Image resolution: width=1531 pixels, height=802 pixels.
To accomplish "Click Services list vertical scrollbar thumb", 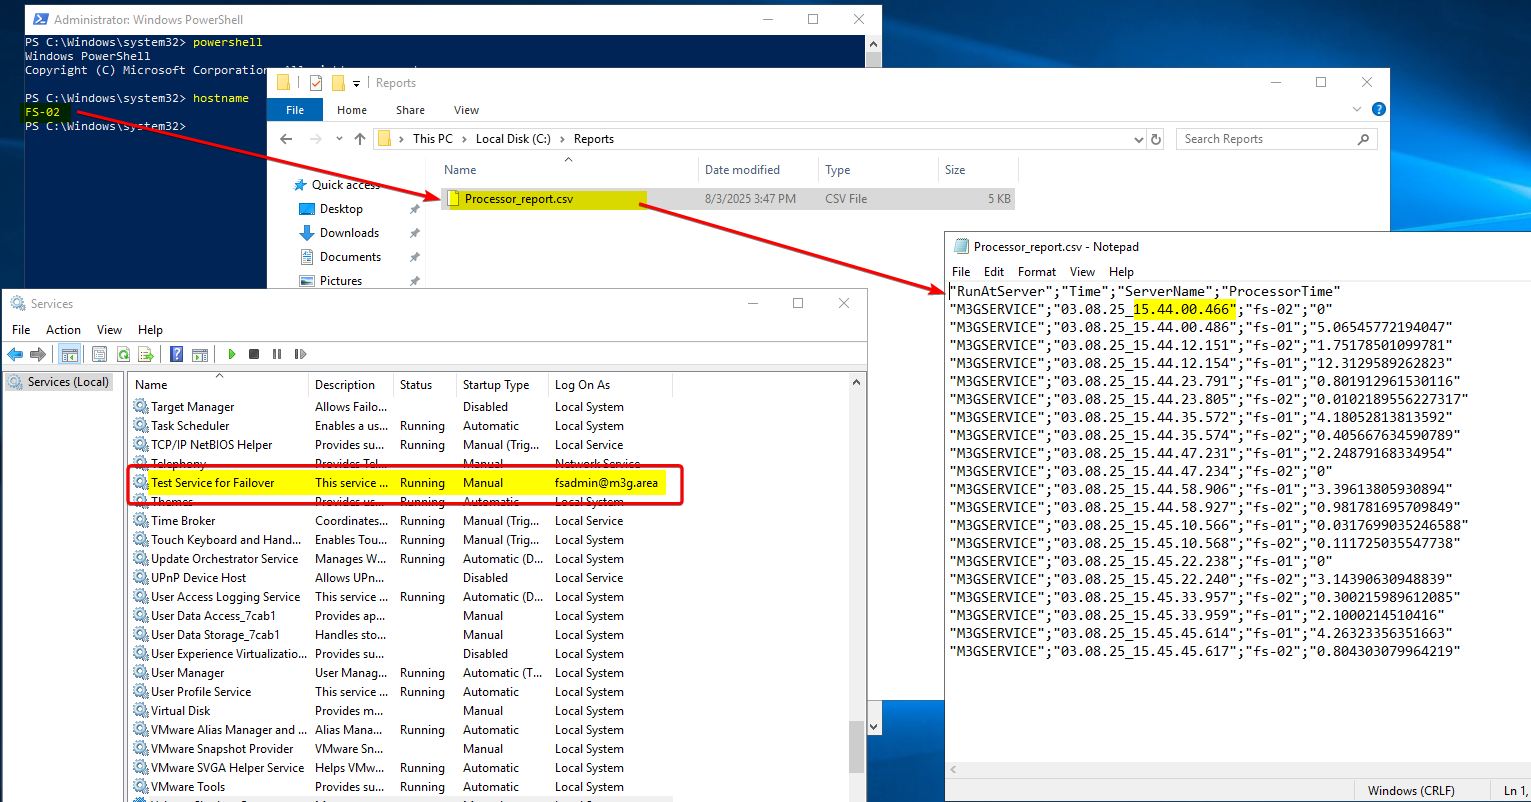I will coord(857,747).
